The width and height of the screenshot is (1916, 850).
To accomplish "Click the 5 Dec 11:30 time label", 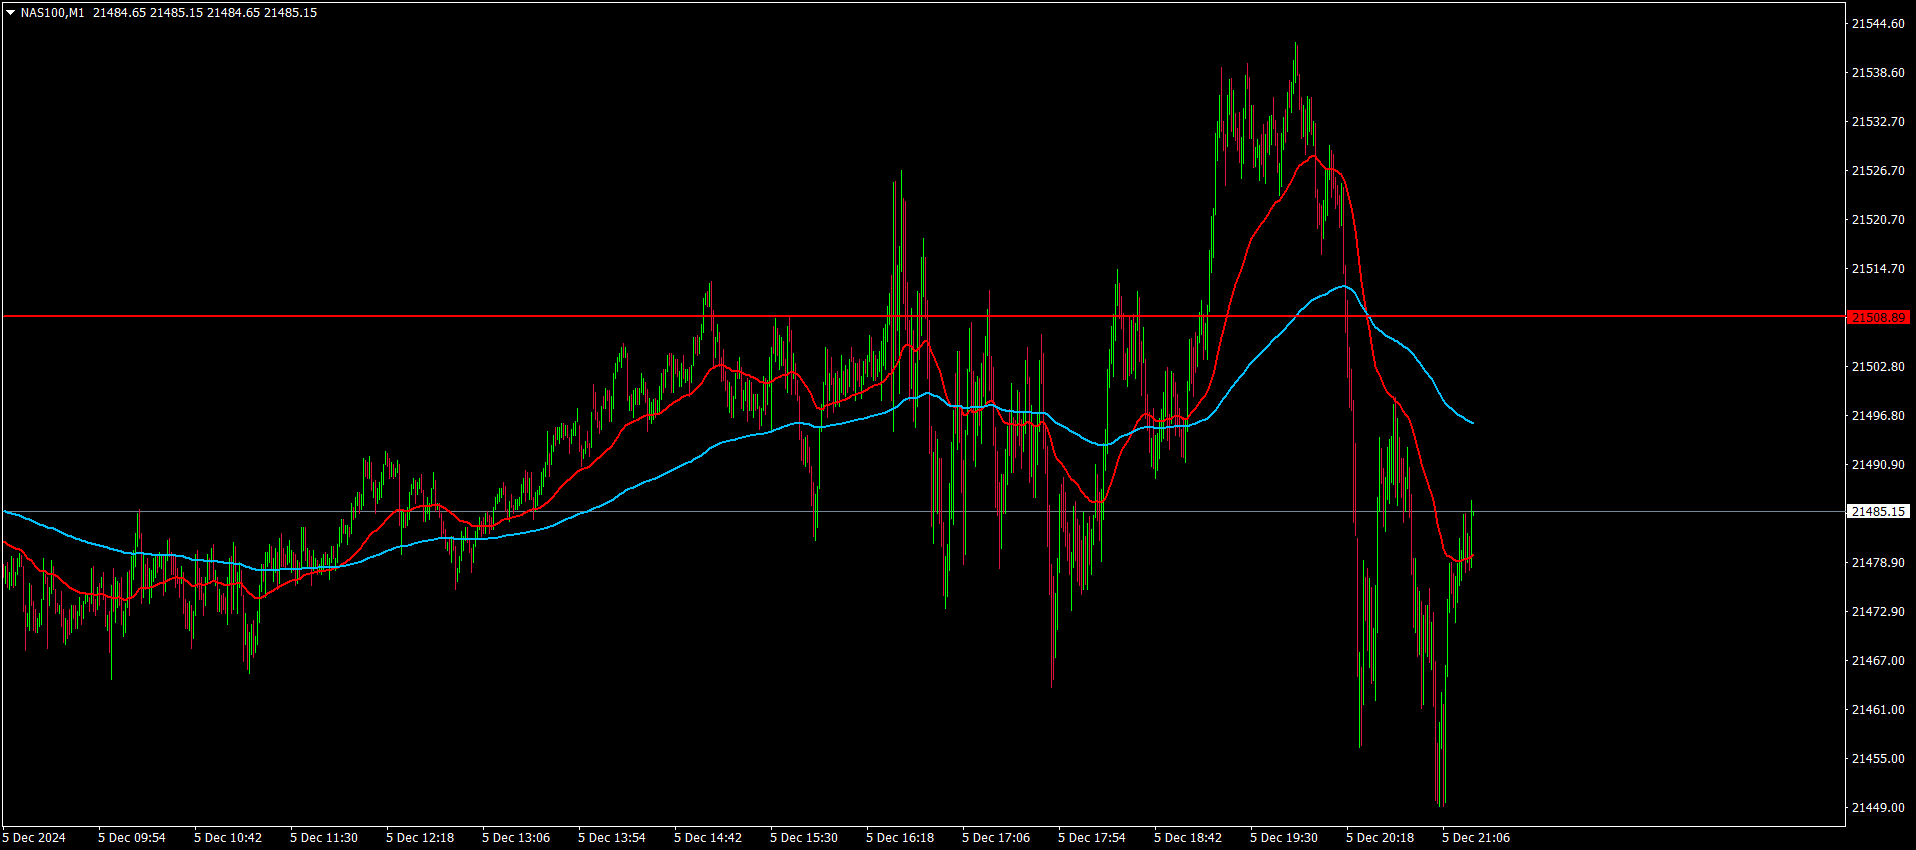I will point(324,838).
